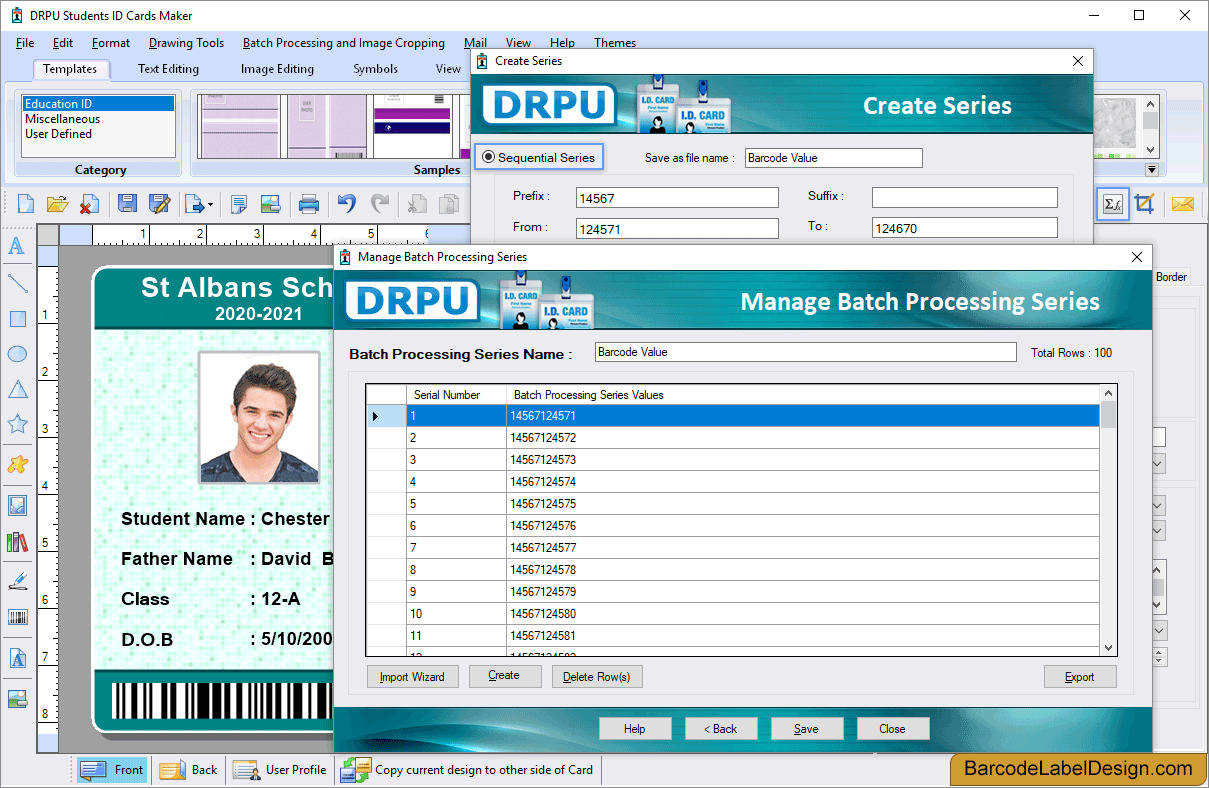Screen dimensions: 1209x788
Task: Click the batch processing series sigma icon
Action: [x=1113, y=204]
